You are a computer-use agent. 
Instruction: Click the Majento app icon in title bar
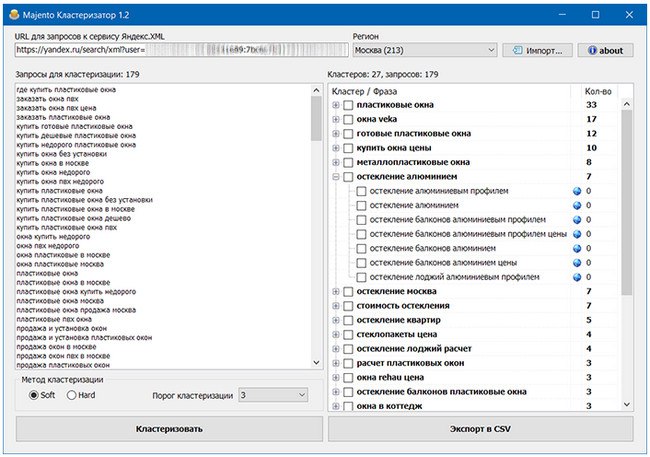pyautogui.click(x=14, y=15)
